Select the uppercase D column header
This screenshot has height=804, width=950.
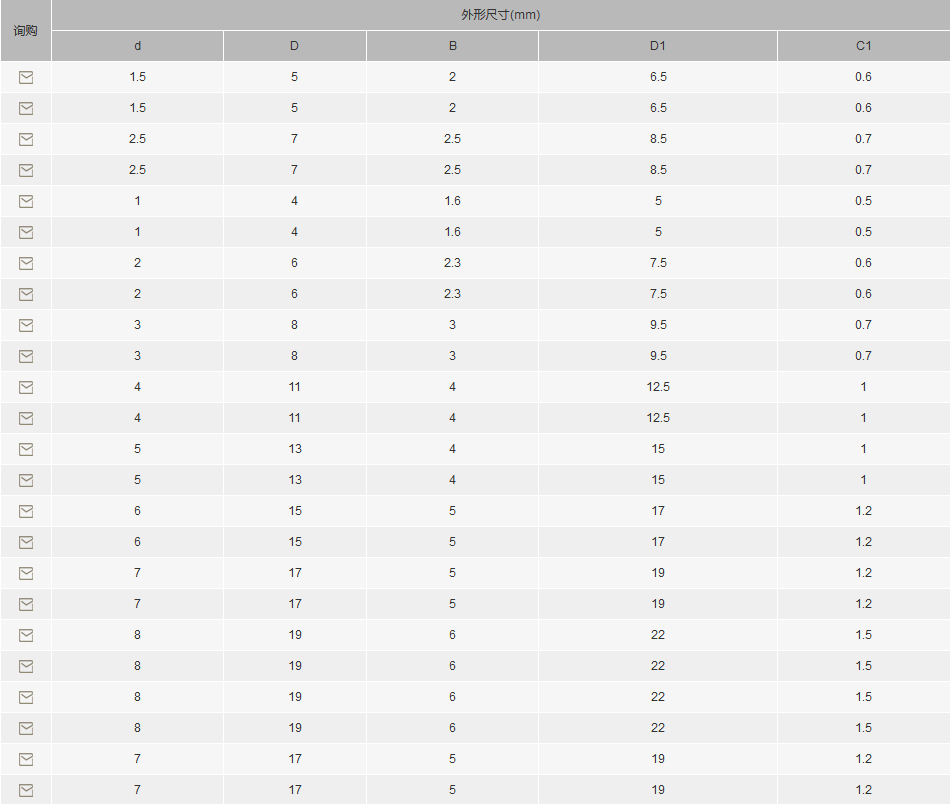coord(294,46)
